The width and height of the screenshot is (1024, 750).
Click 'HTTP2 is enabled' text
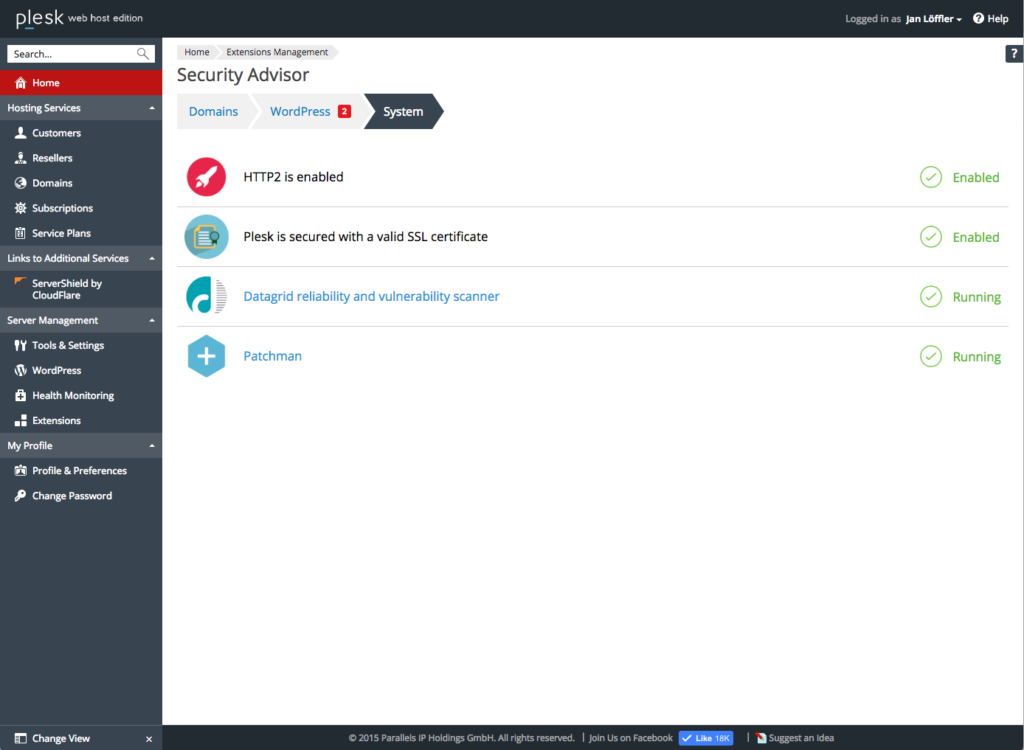[x=293, y=177]
